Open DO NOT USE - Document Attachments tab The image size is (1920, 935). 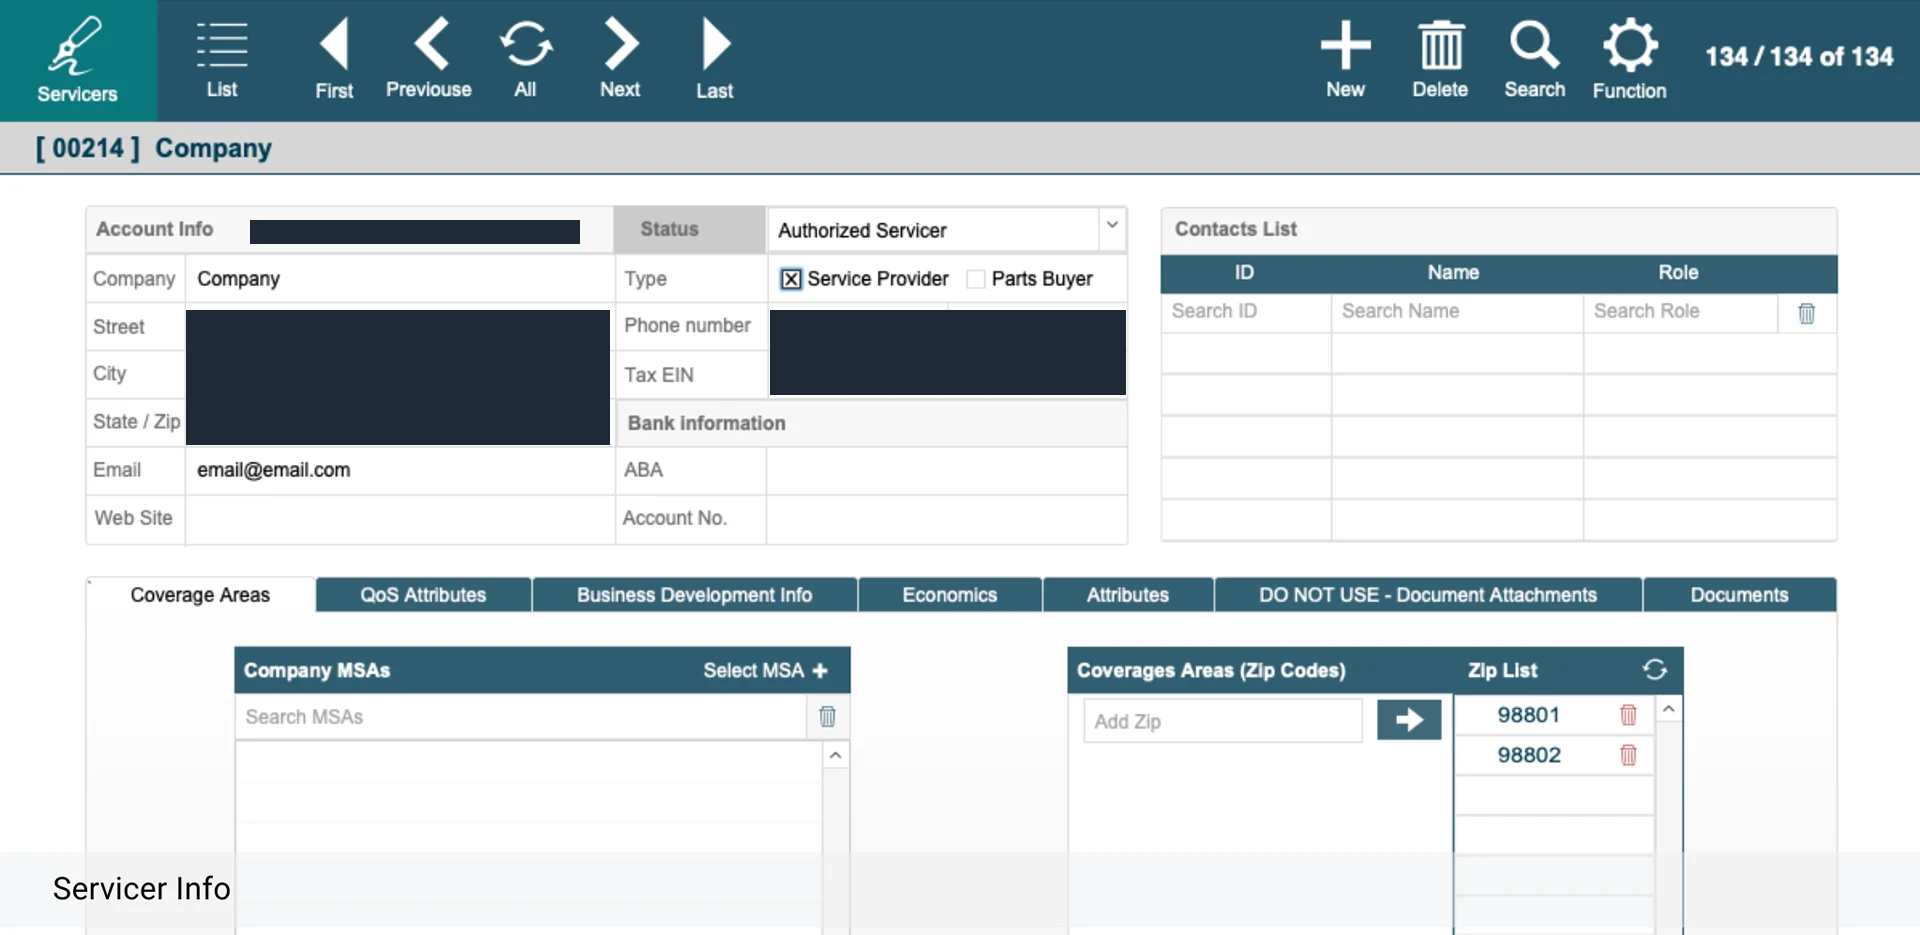click(1428, 595)
